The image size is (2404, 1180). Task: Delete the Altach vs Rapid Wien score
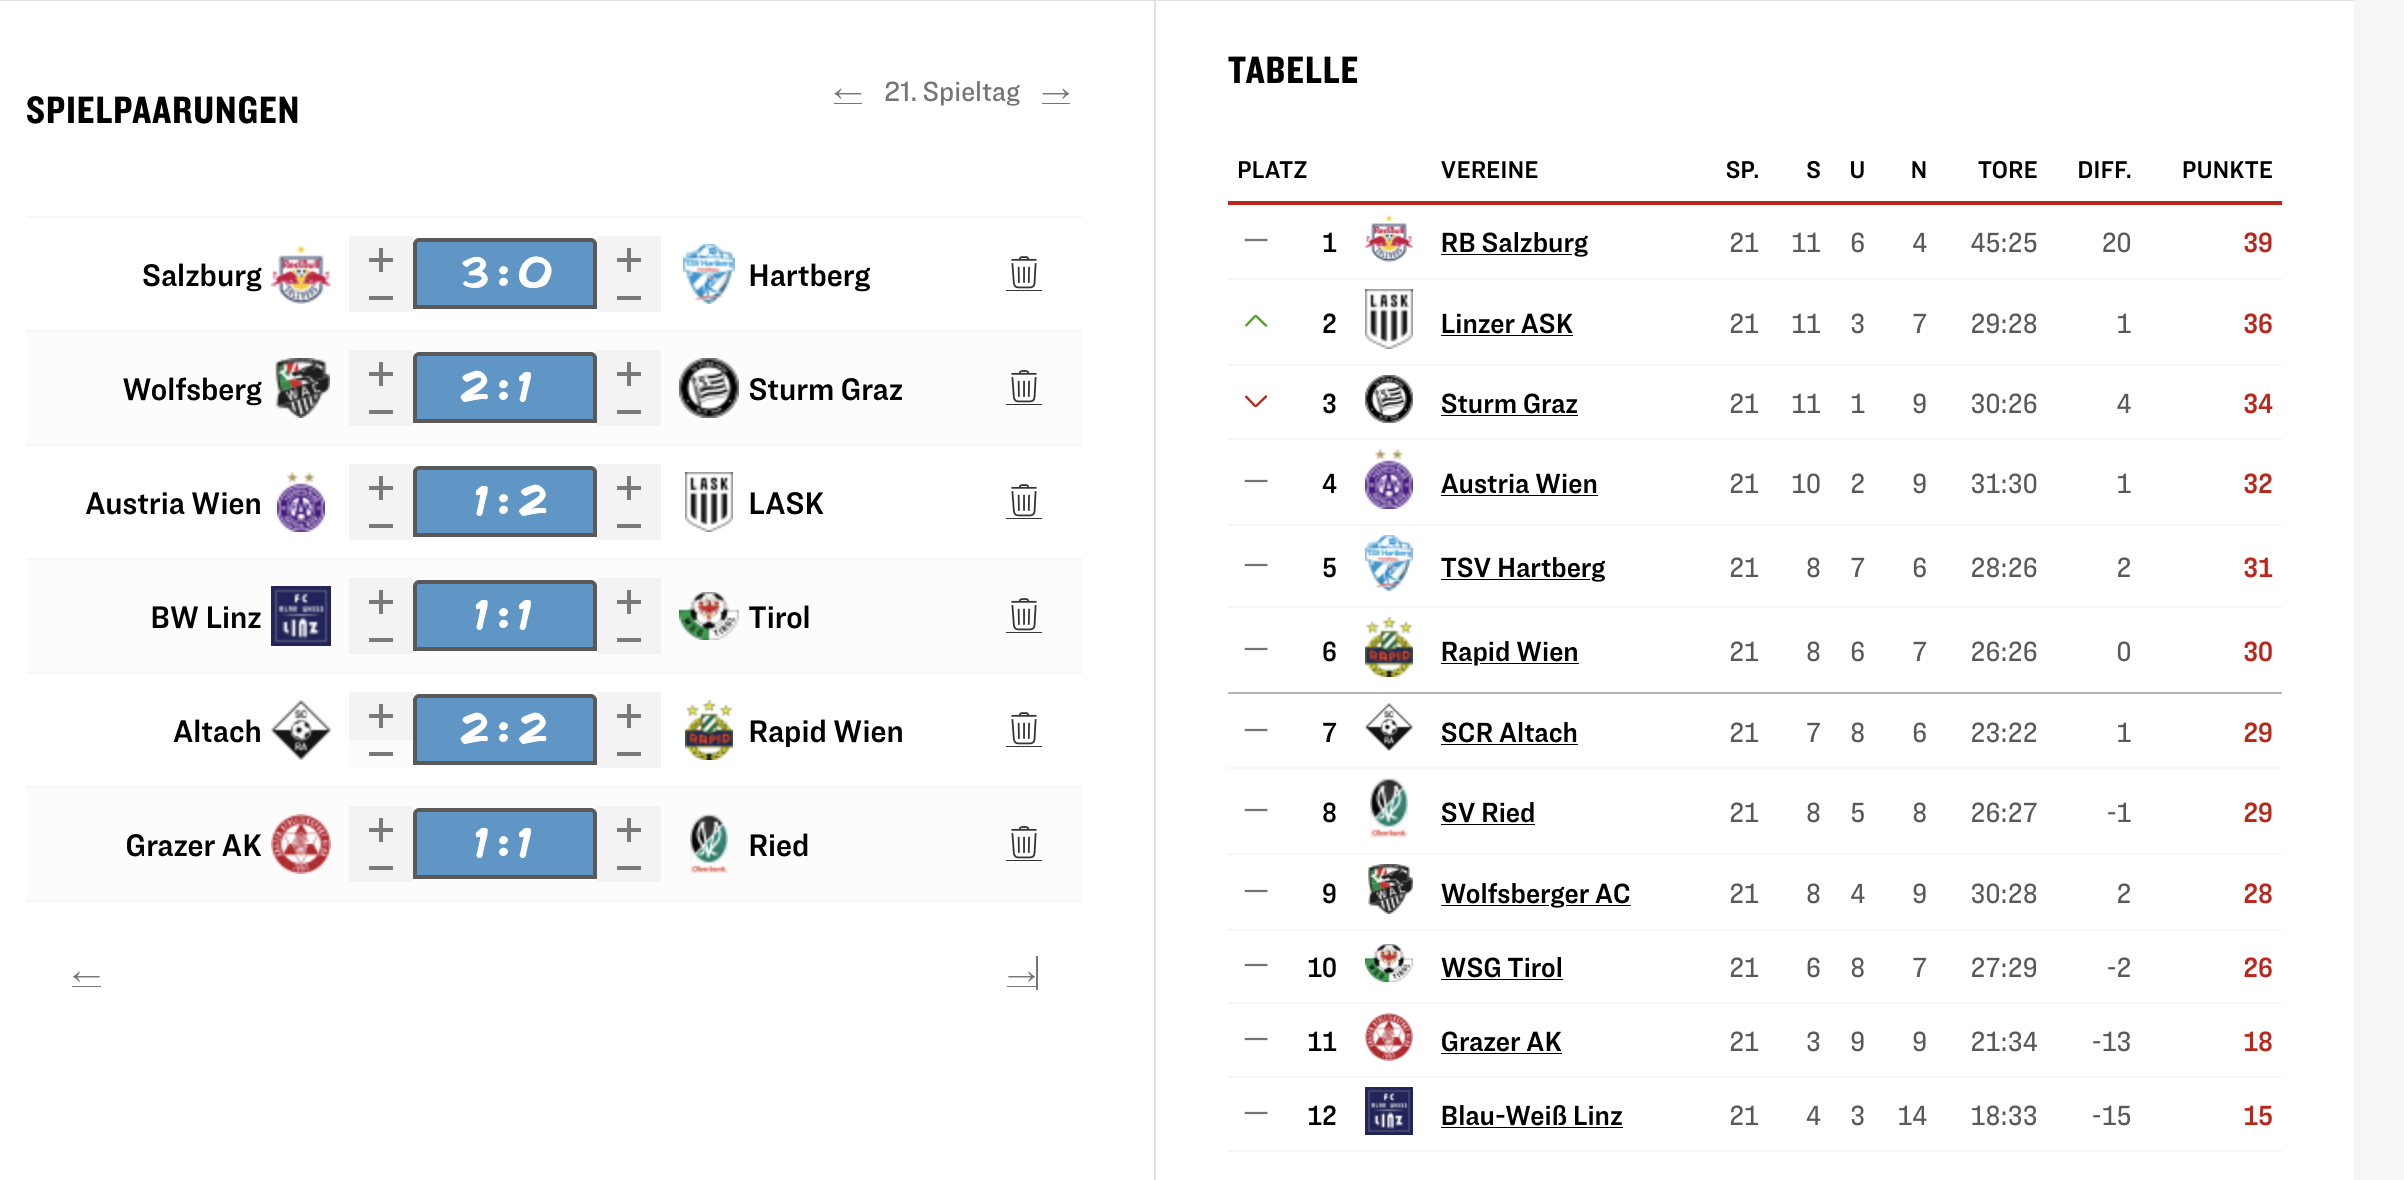[1023, 729]
